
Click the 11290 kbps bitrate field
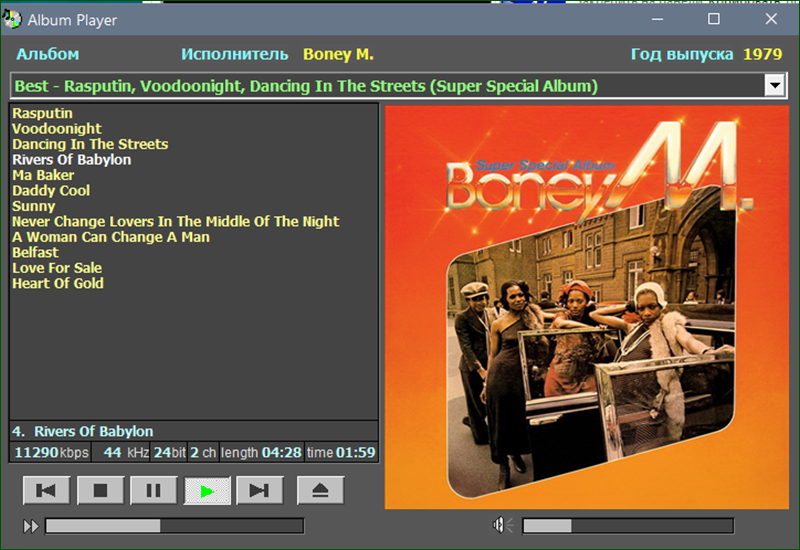pos(51,453)
